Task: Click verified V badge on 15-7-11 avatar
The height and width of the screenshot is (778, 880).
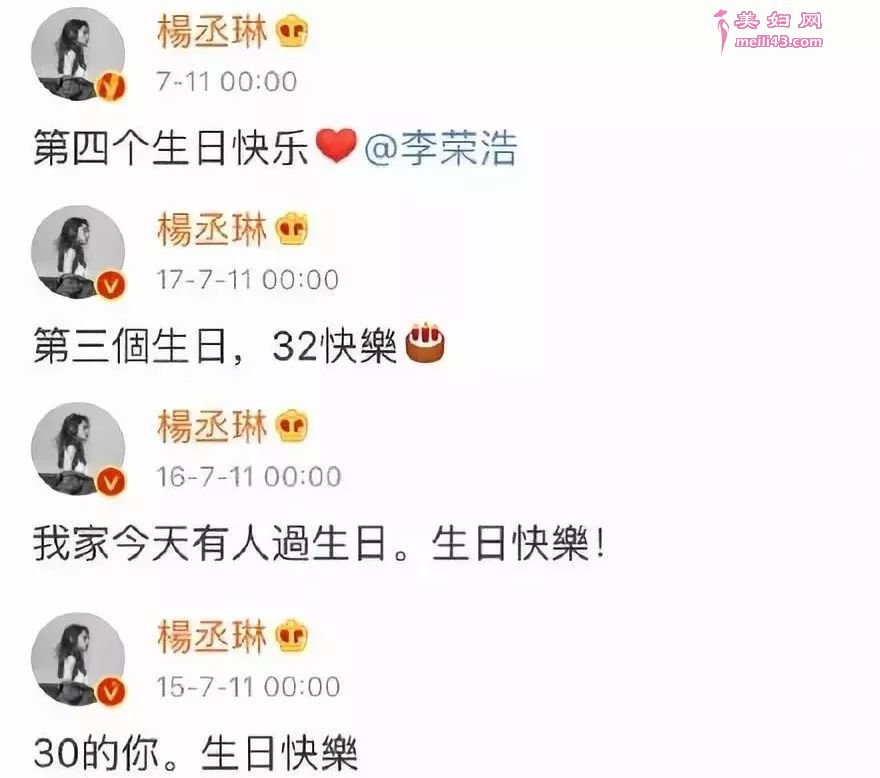Action: coord(111,692)
